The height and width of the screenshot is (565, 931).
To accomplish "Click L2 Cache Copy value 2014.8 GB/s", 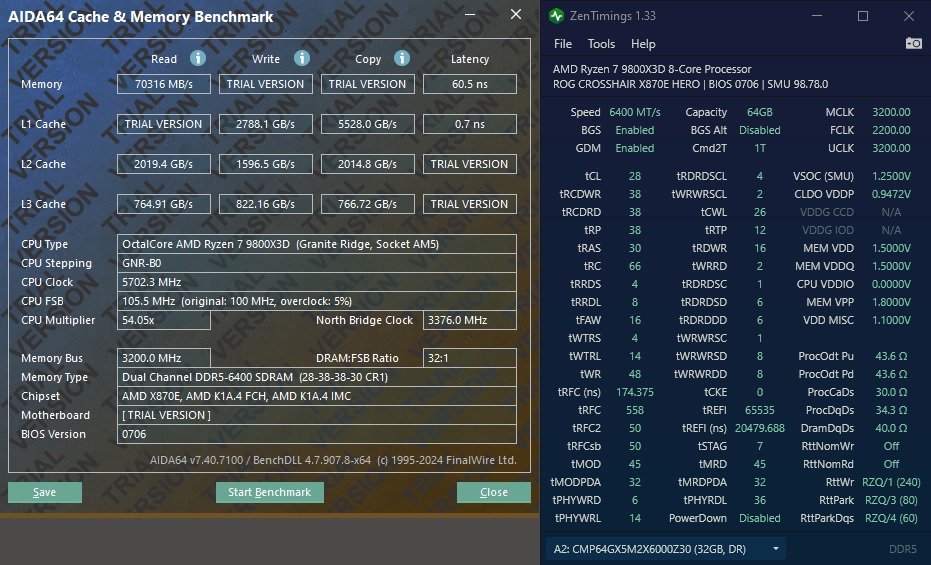I will click(368, 164).
